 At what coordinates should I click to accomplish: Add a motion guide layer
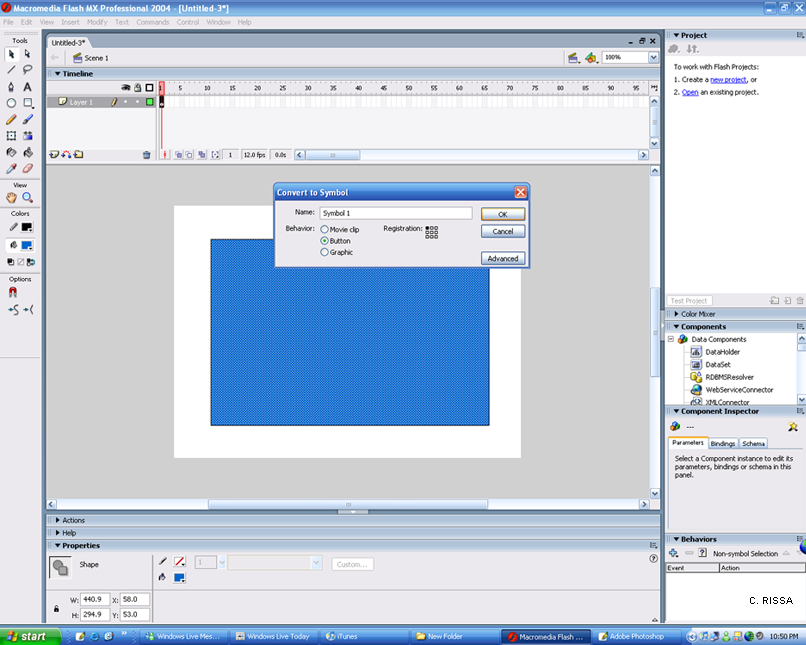tap(66, 155)
